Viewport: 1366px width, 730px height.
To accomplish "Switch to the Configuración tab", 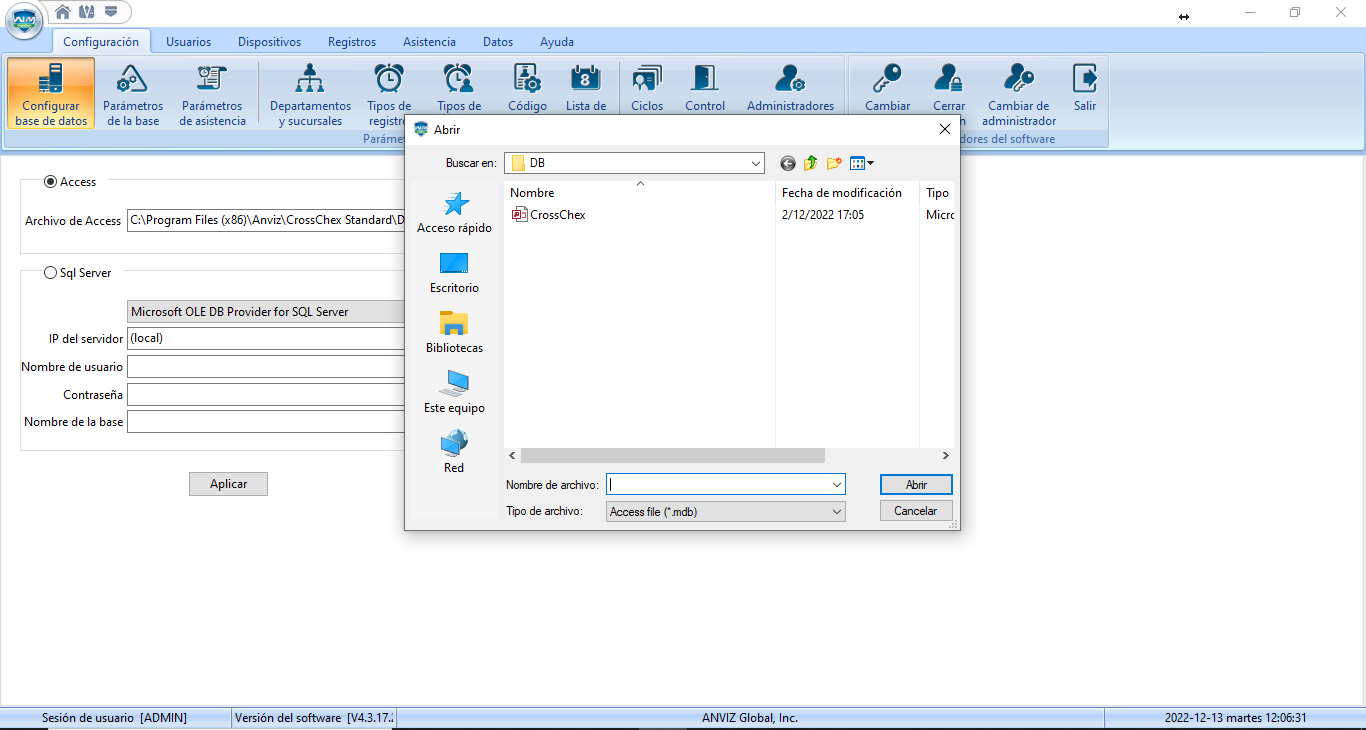I will 101,42.
